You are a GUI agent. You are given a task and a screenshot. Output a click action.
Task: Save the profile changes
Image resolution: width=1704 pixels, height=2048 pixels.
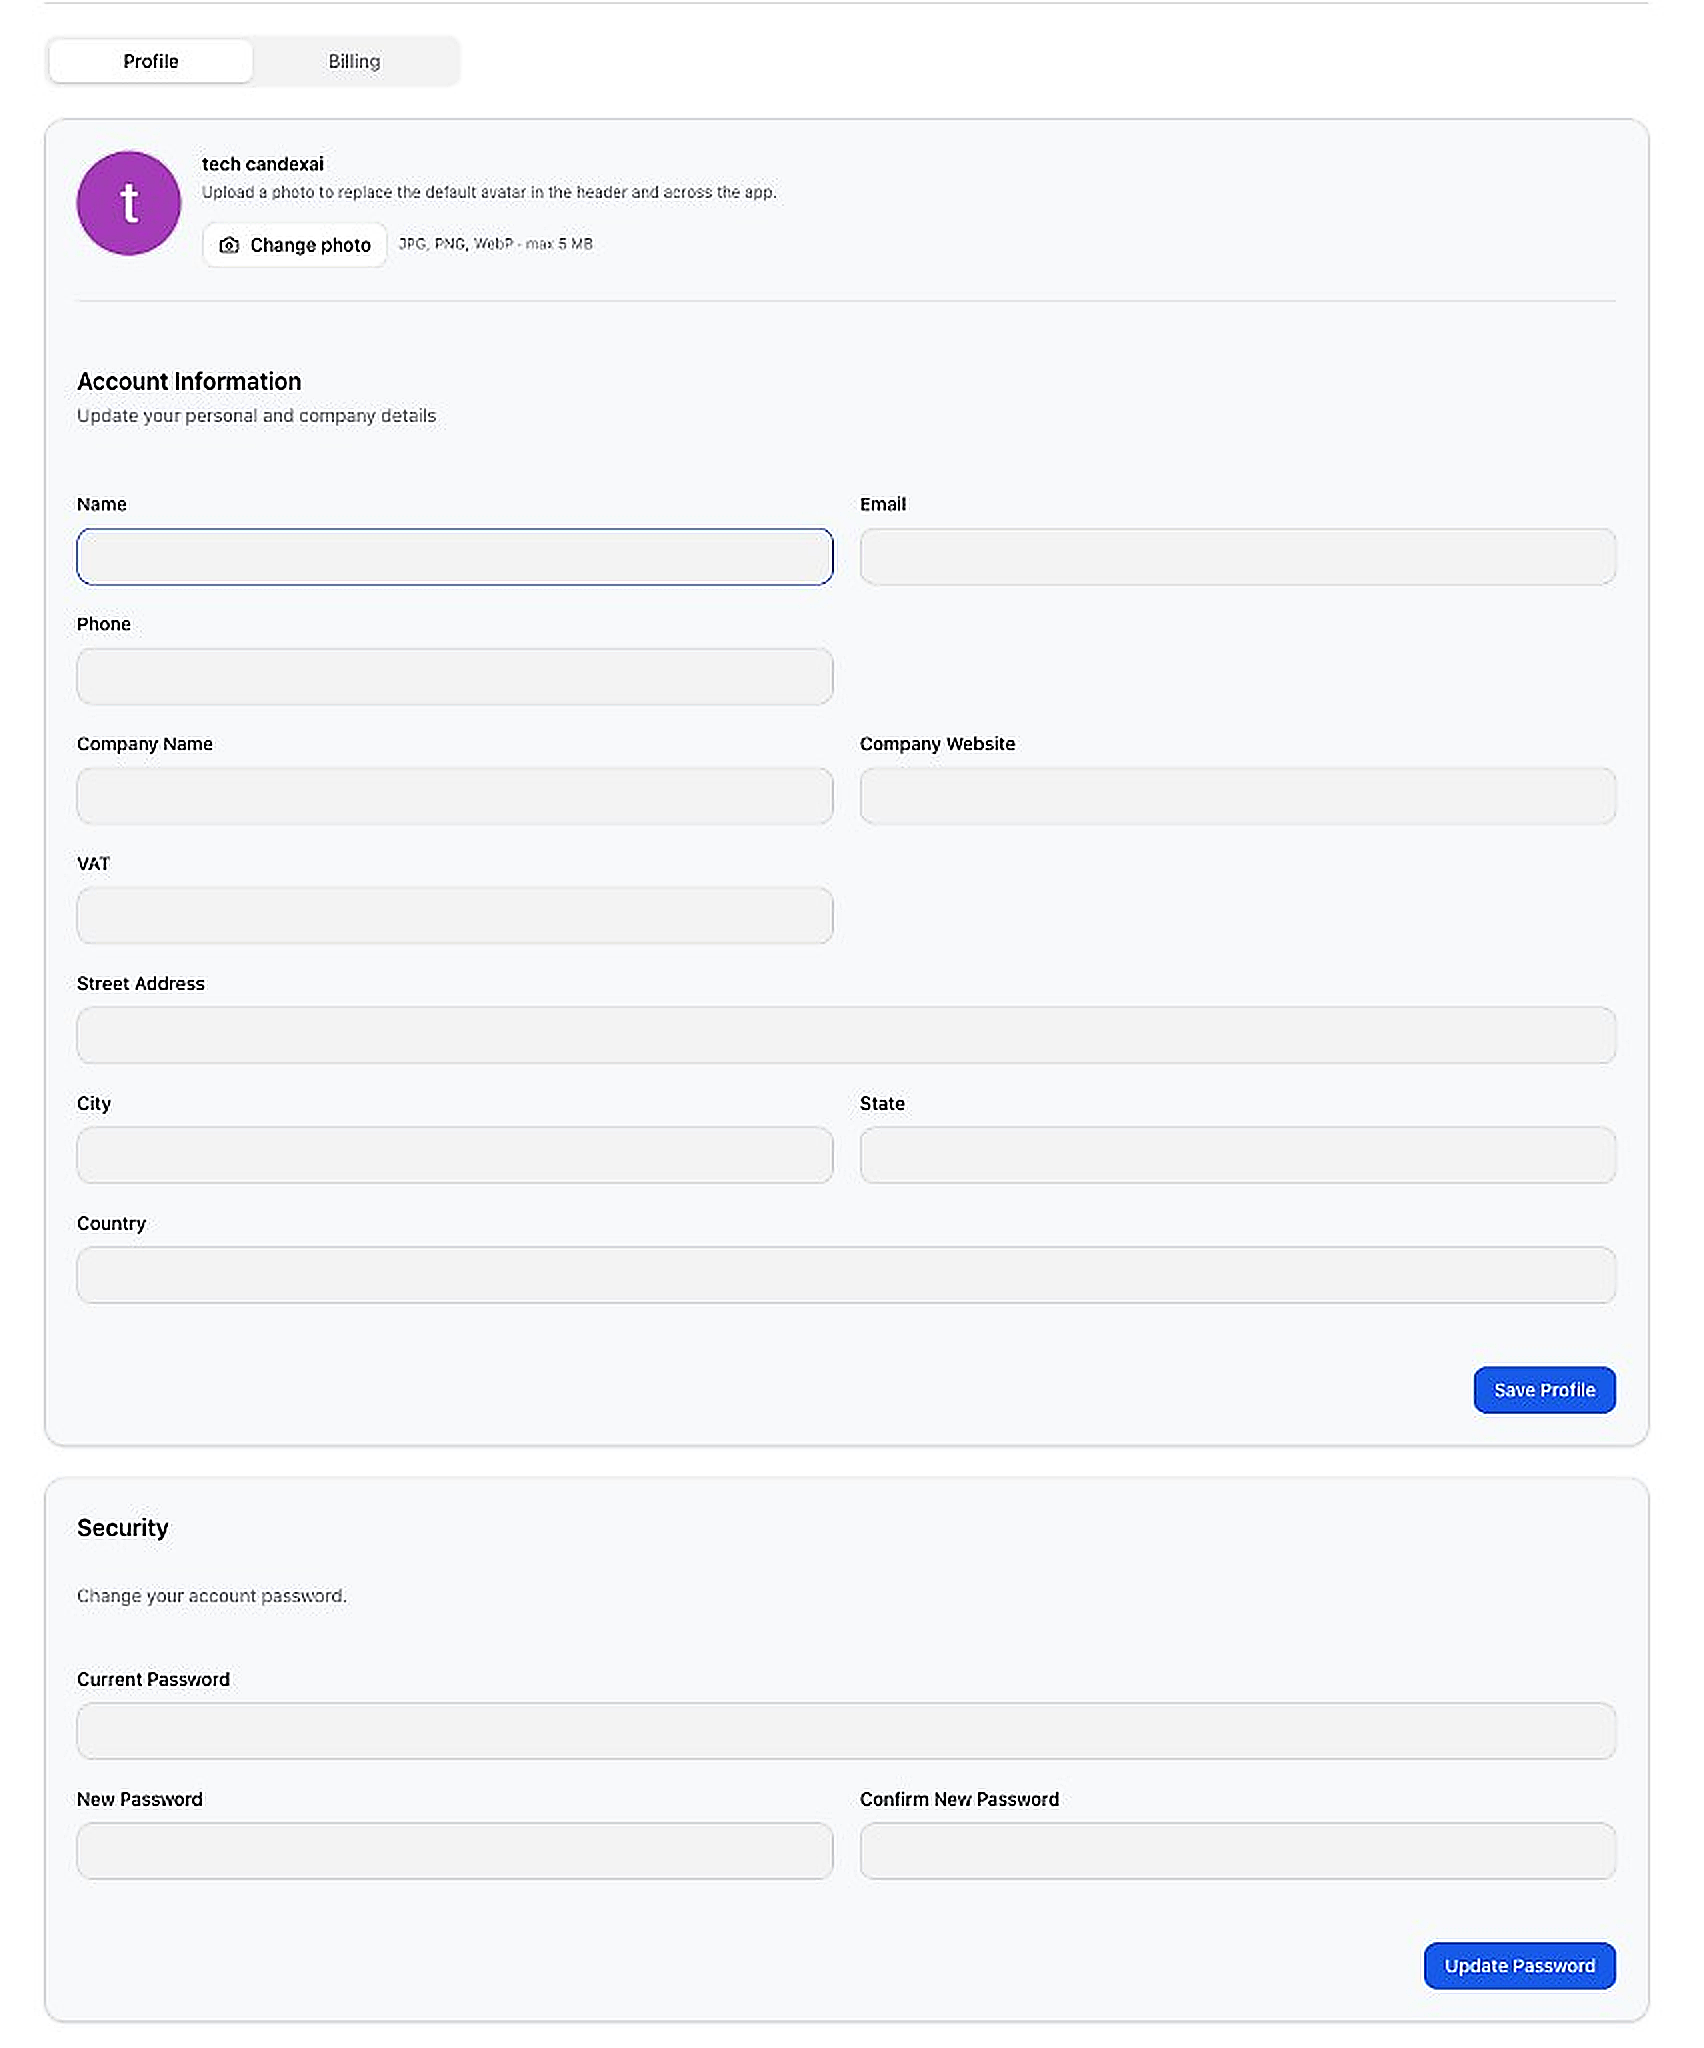point(1545,1390)
